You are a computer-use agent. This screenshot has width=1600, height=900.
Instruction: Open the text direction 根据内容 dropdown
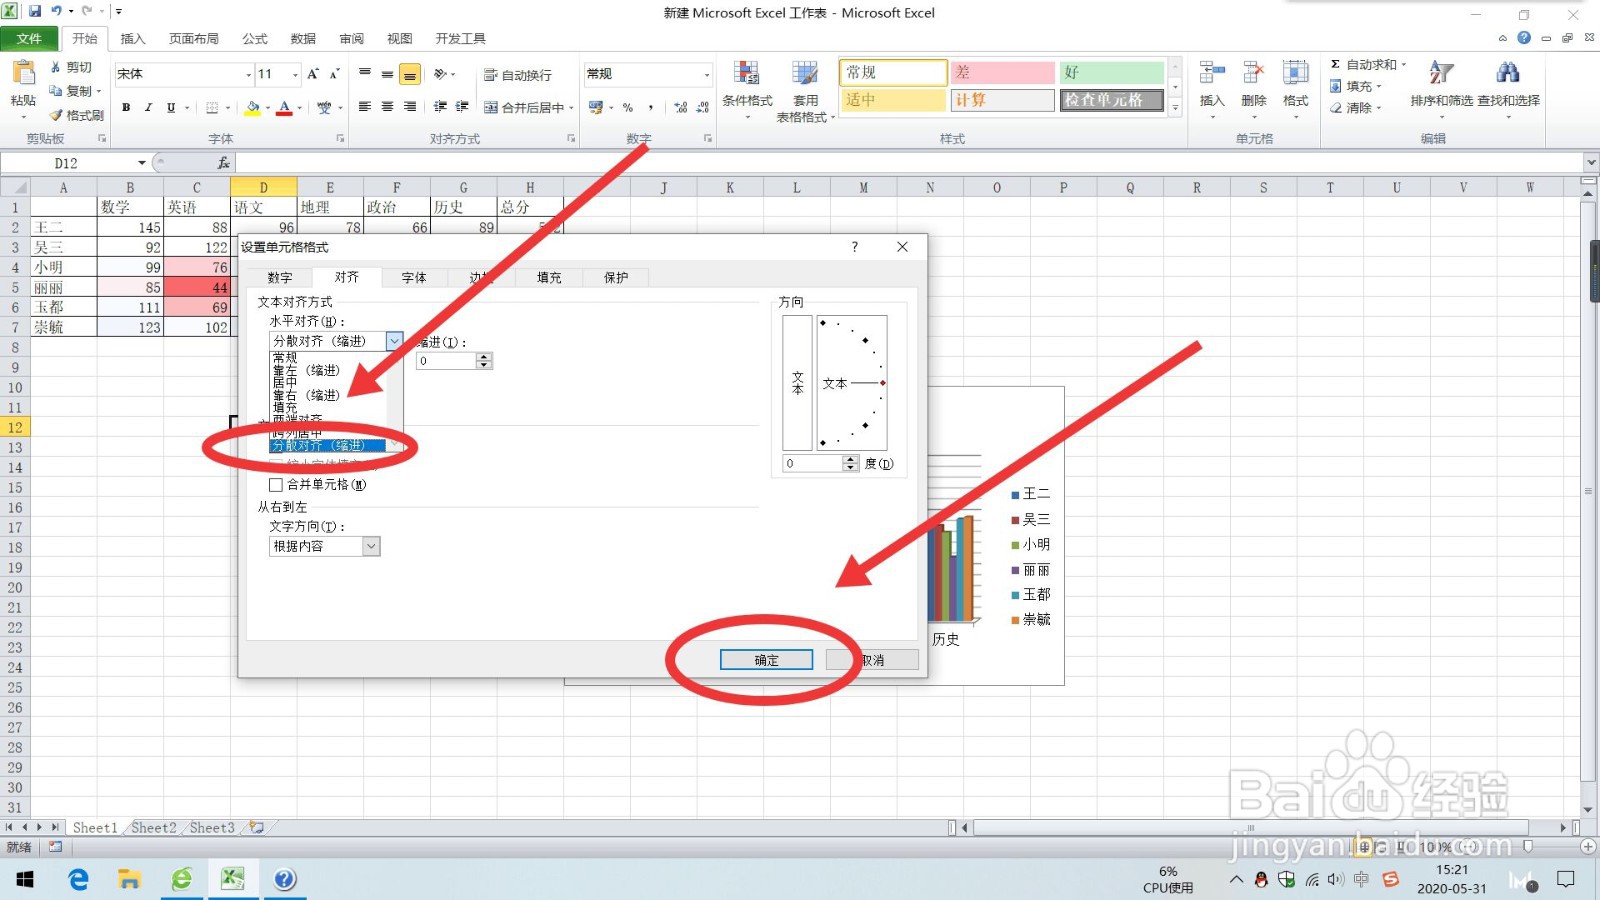coord(371,546)
